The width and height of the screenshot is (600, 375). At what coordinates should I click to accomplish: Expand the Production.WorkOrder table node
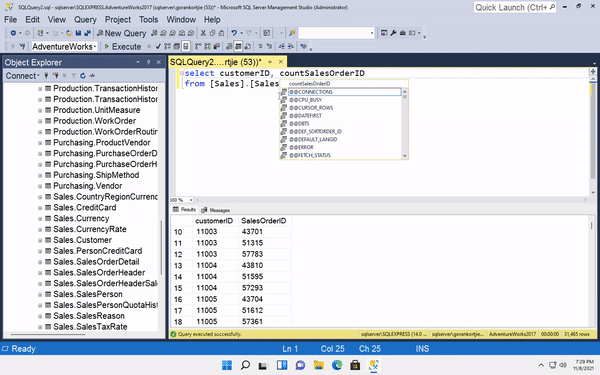point(40,121)
